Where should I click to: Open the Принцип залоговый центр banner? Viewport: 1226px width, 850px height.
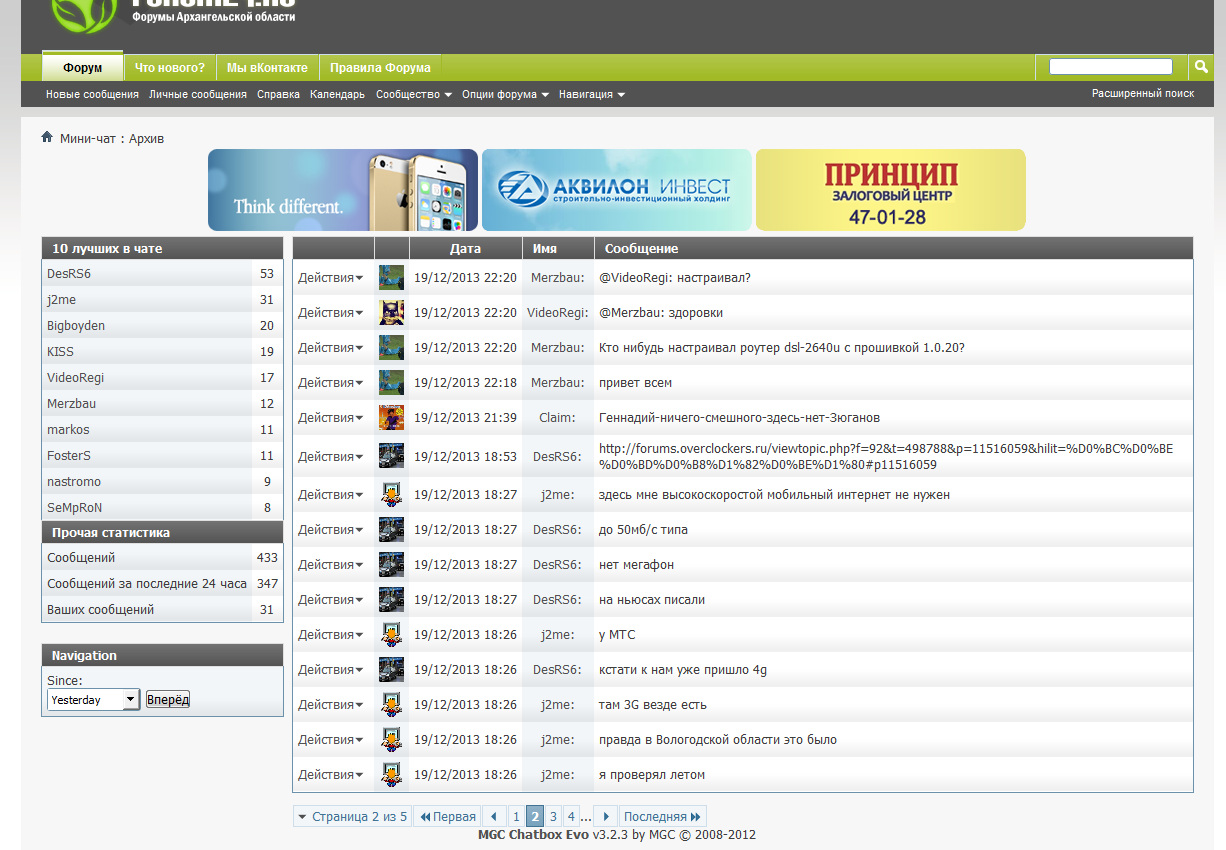pyautogui.click(x=891, y=190)
